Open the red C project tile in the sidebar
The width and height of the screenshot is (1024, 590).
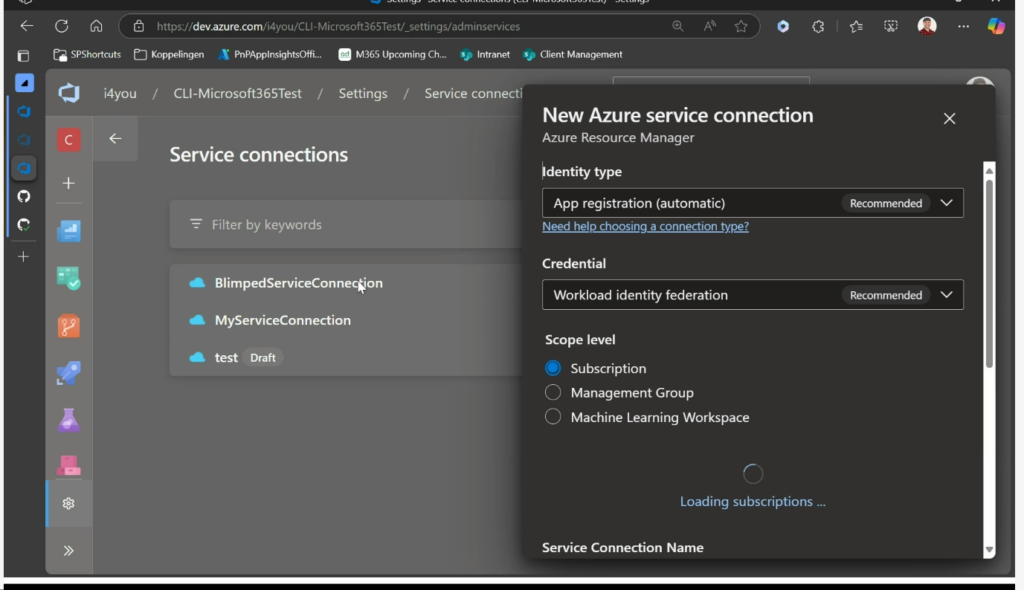point(69,139)
